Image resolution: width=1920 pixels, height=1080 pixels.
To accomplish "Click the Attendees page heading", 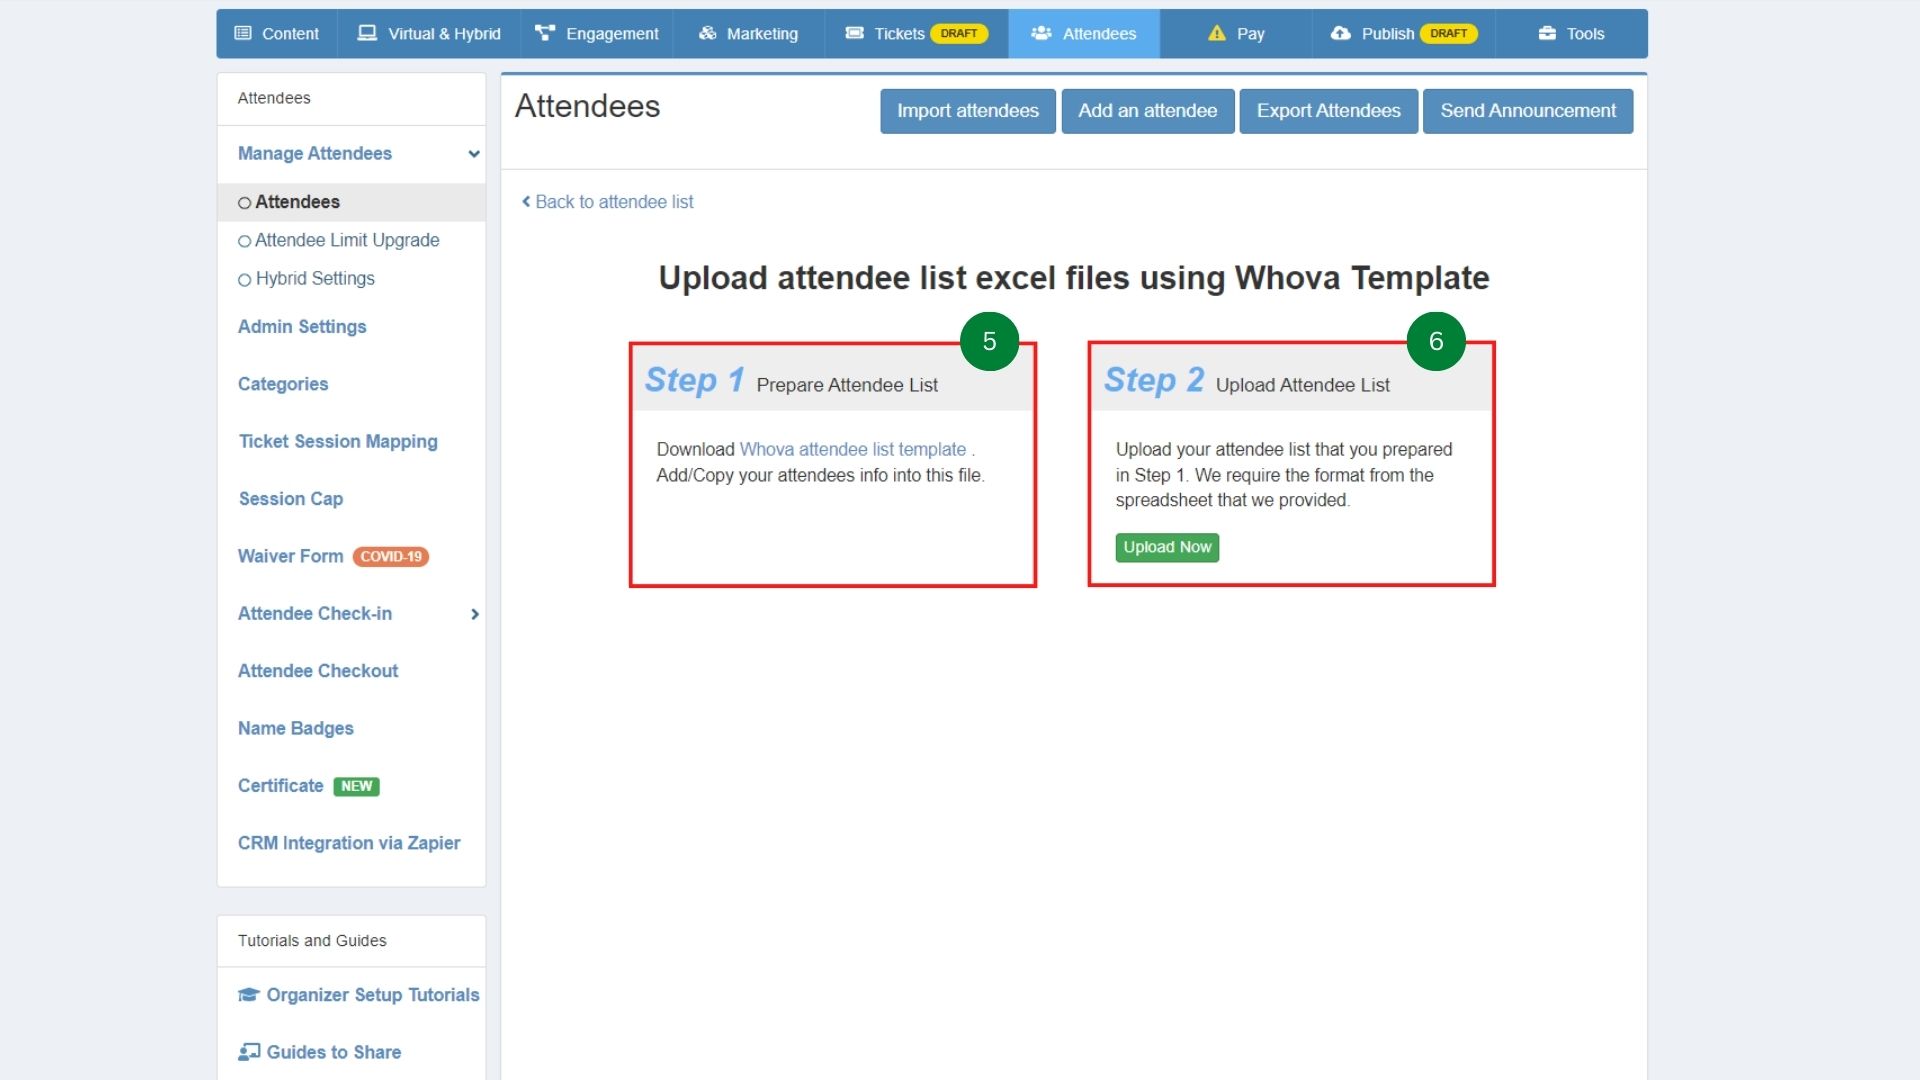I will (588, 106).
